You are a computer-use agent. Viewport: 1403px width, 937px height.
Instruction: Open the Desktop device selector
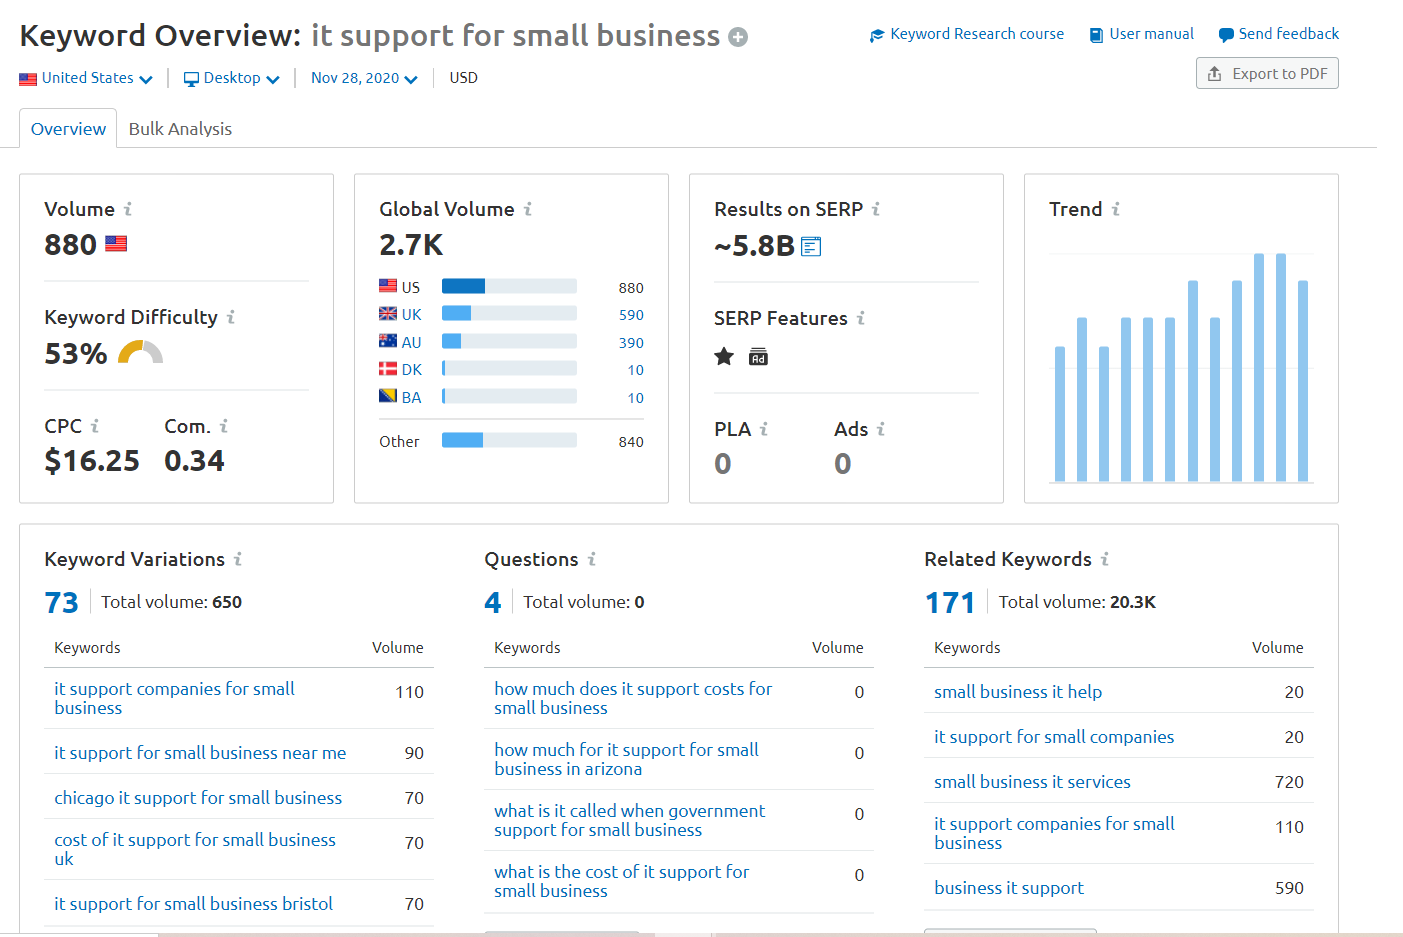click(230, 77)
